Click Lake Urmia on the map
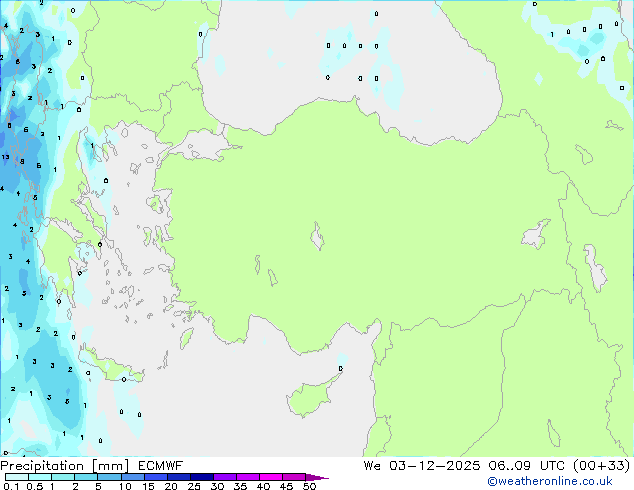The image size is (634, 490). [595, 268]
